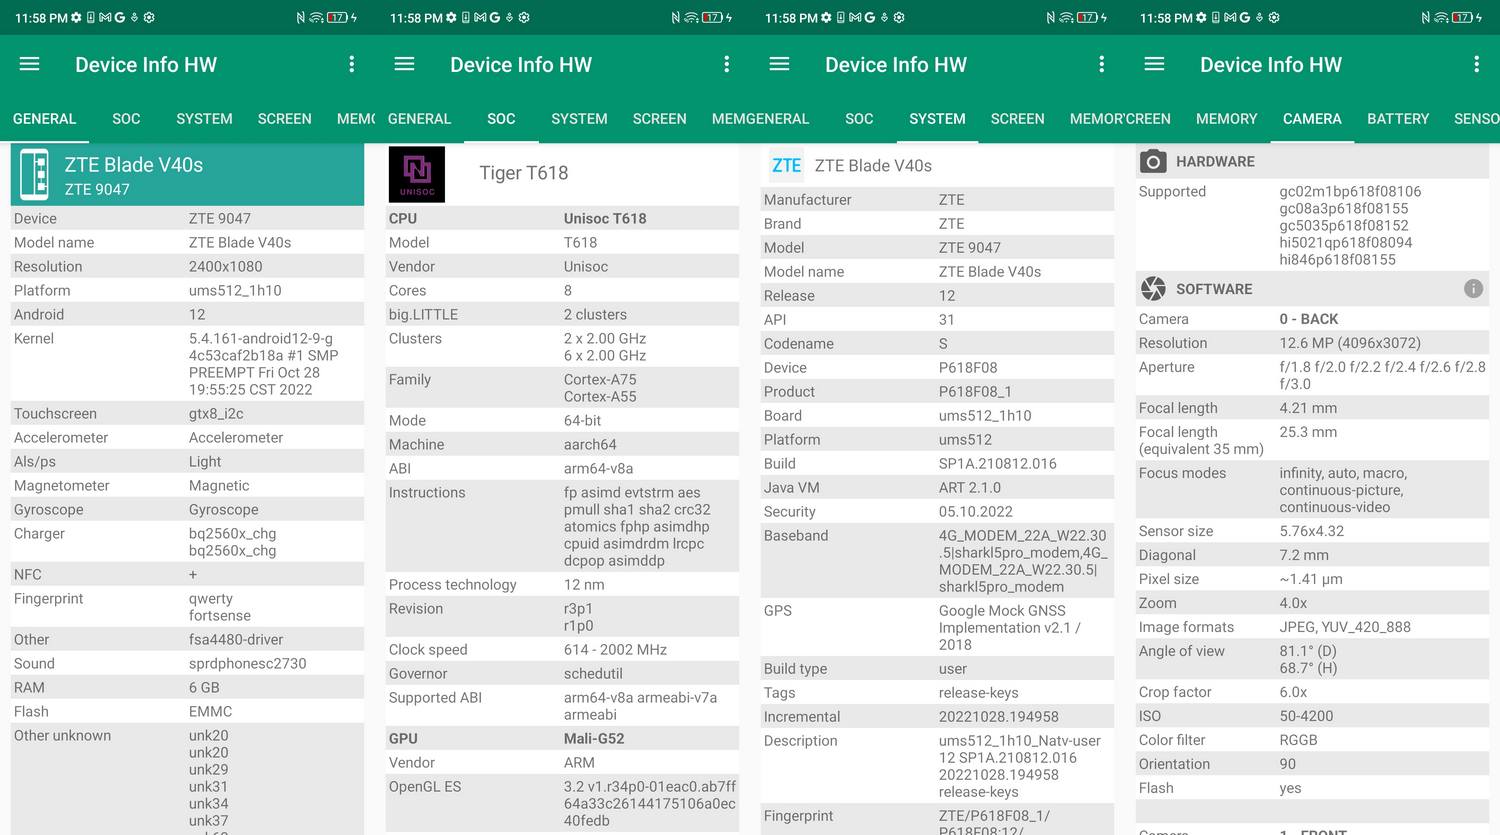This screenshot has width=1500, height=835.
Task: Open overflow menu in General screen
Action: (x=351, y=64)
